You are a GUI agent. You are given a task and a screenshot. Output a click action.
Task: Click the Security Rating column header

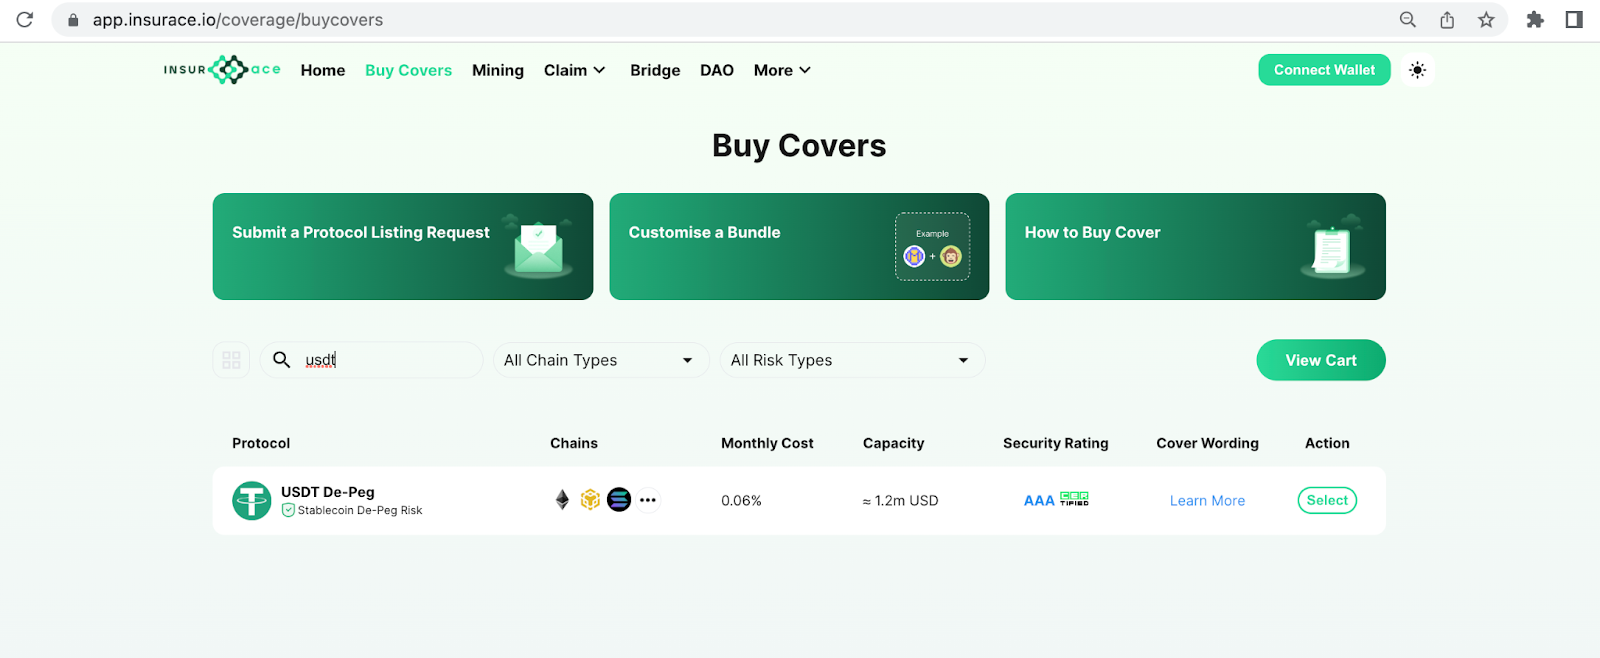click(1056, 443)
